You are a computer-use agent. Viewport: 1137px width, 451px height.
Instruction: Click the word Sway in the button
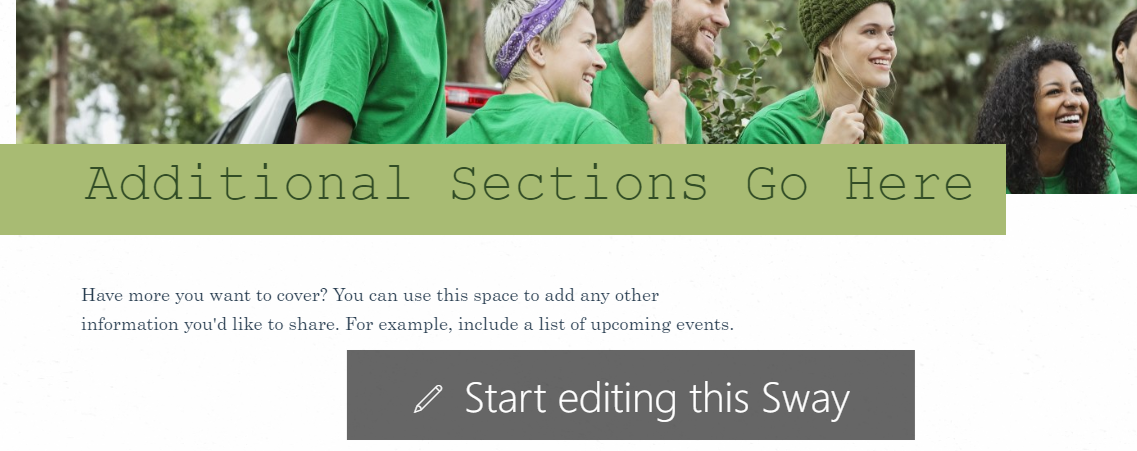[x=806, y=399]
